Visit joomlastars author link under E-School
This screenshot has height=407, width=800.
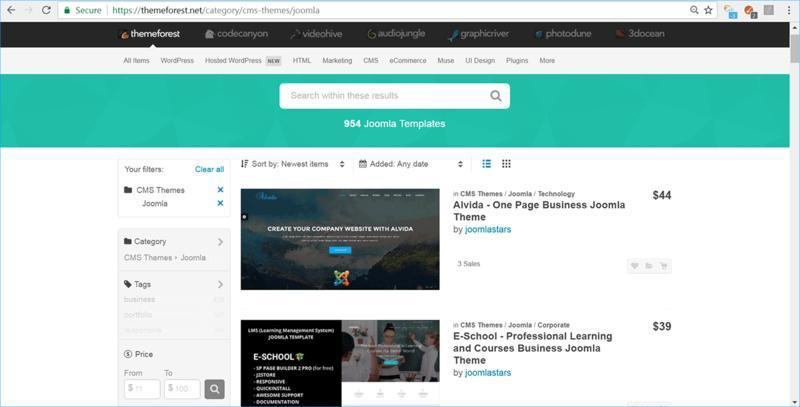(488, 373)
